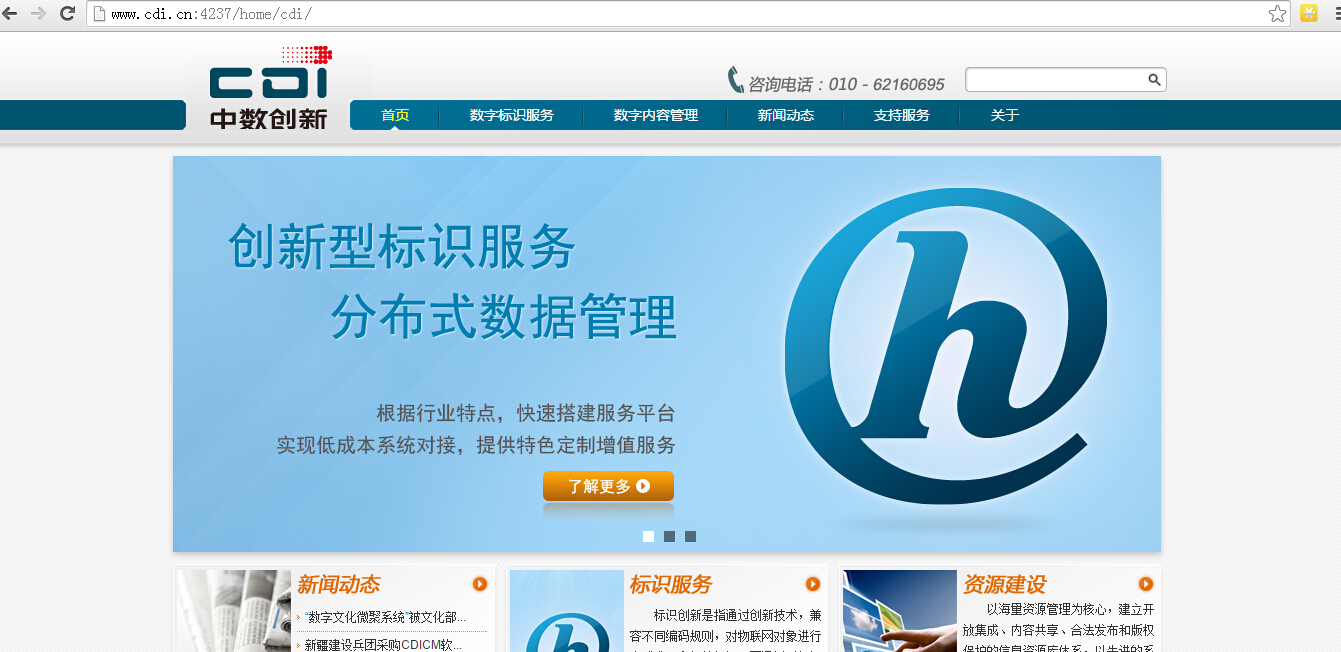Click the CDI 中数创新 logo

click(x=270, y=88)
